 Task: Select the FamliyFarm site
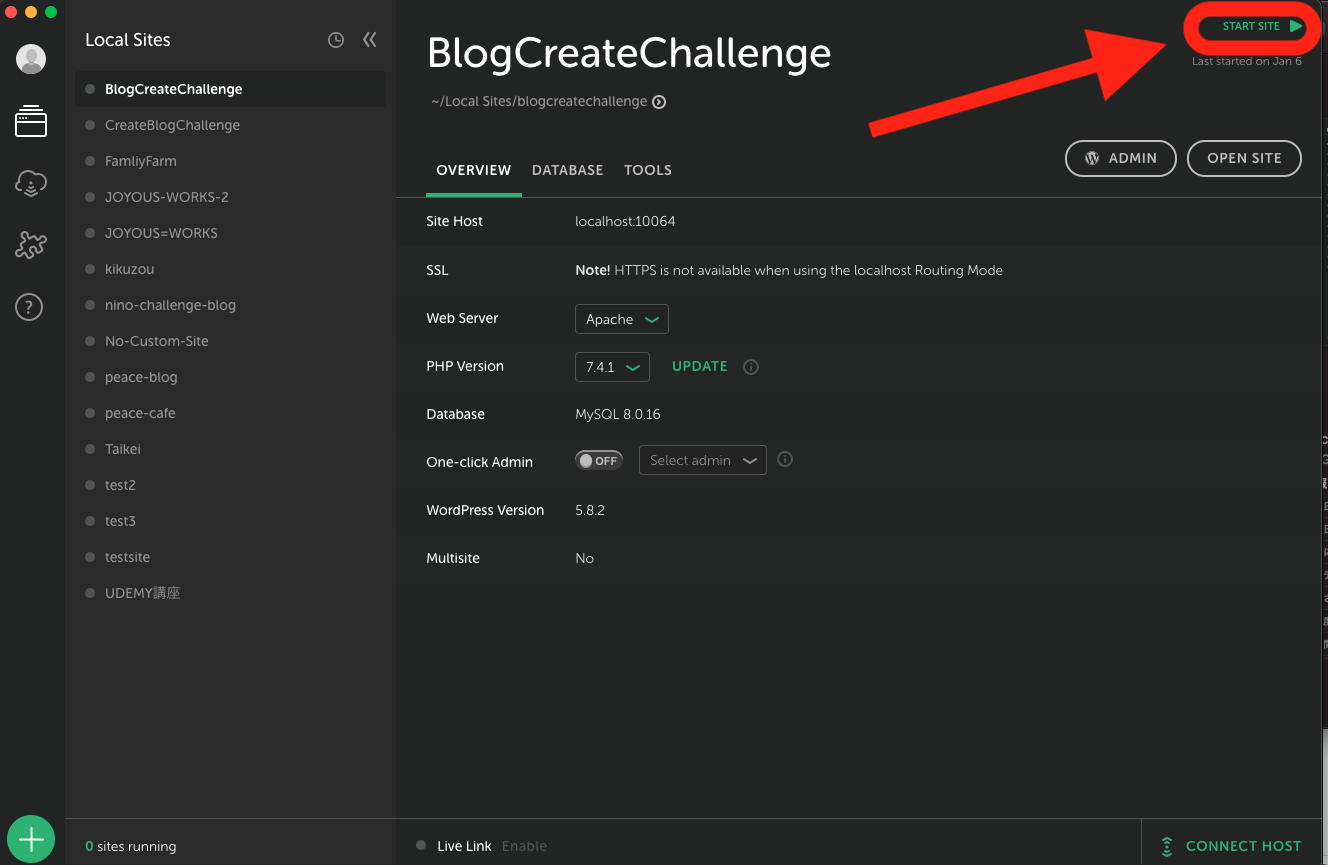click(x=230, y=161)
